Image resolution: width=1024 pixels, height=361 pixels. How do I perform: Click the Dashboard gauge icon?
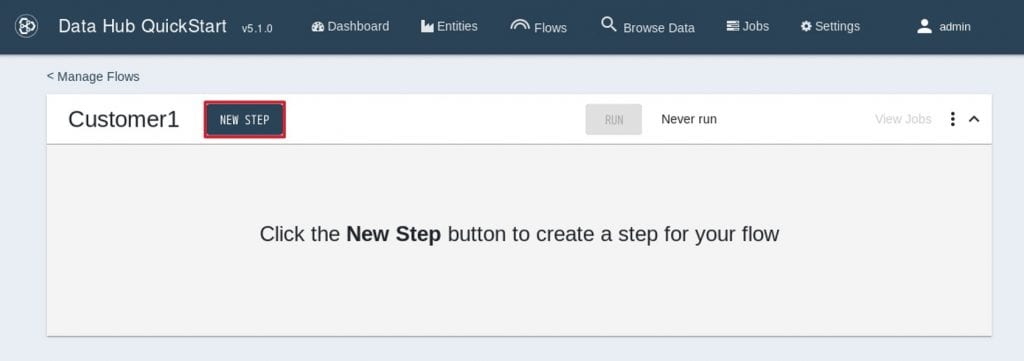[x=318, y=27]
